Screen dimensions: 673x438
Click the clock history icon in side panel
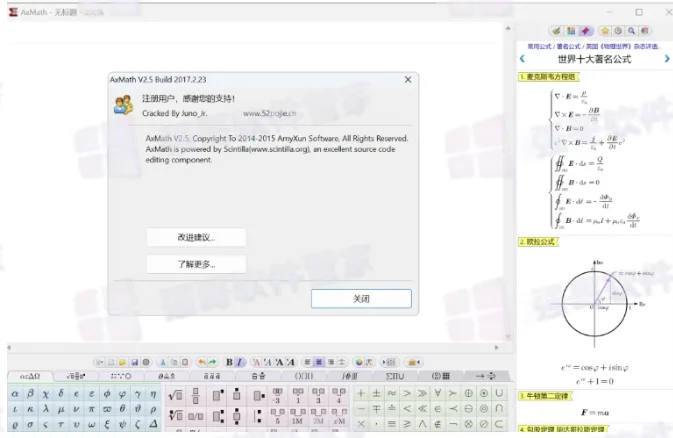pos(618,31)
